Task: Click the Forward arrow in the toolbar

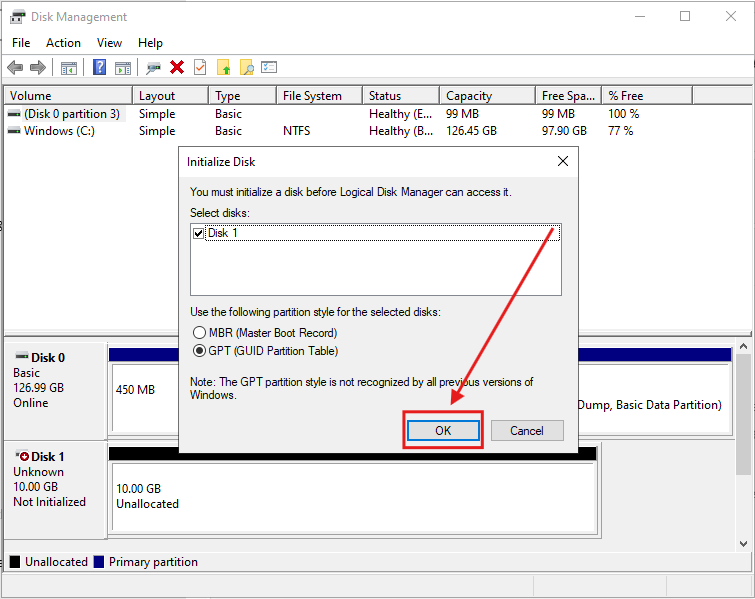Action: pyautogui.click(x=38, y=67)
